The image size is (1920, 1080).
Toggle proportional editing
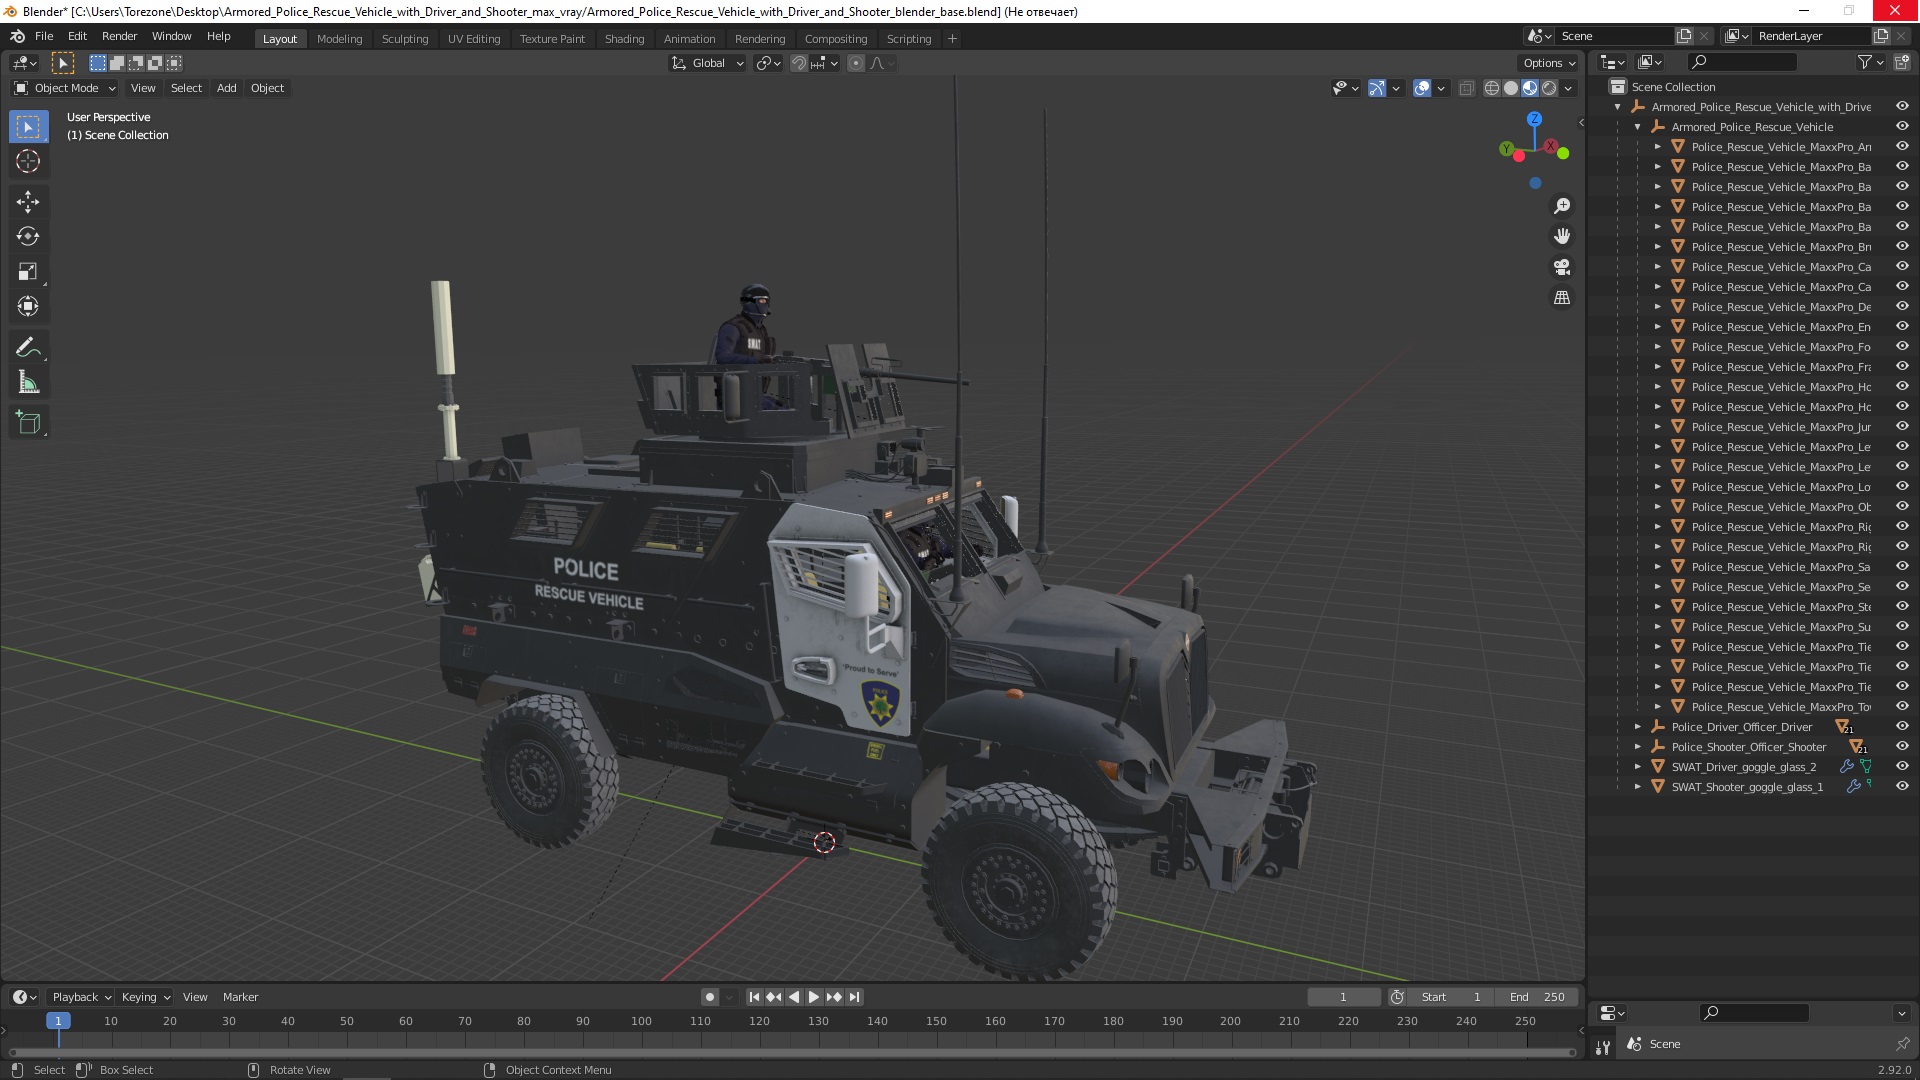pyautogui.click(x=855, y=63)
